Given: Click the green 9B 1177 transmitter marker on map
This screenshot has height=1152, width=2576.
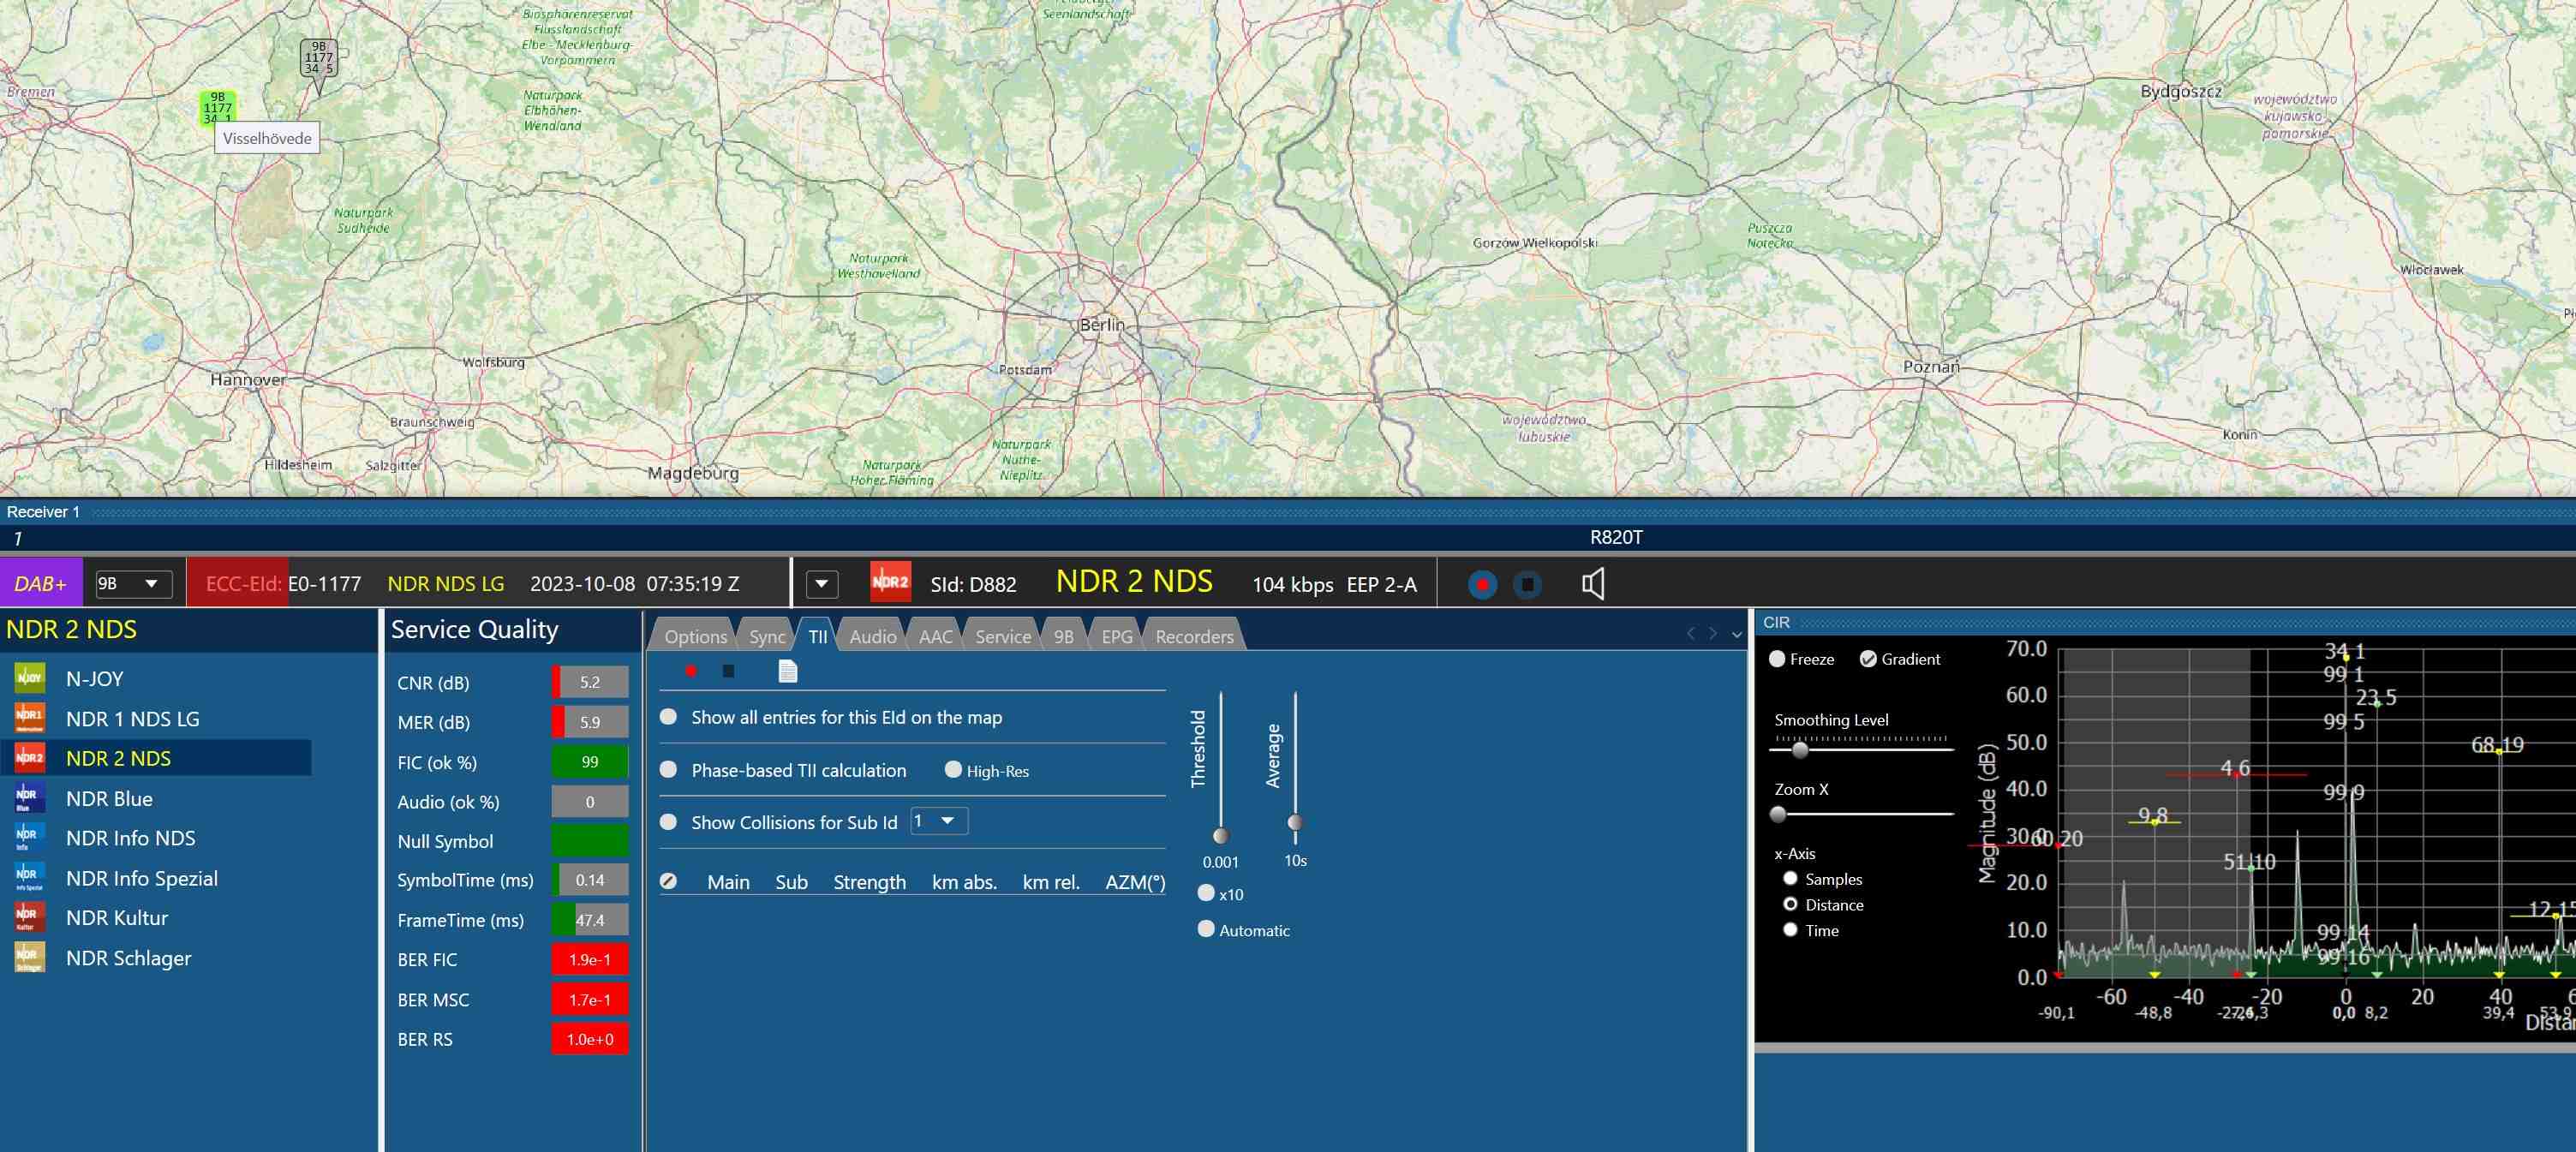Looking at the screenshot, I should point(218,108).
